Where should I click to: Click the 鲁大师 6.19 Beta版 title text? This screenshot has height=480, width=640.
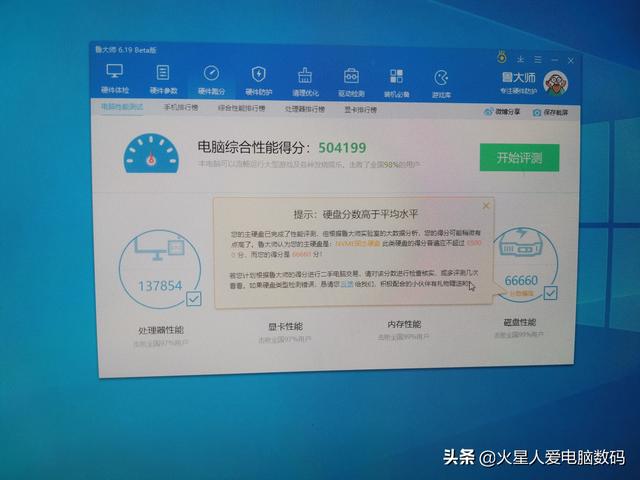pos(126,50)
